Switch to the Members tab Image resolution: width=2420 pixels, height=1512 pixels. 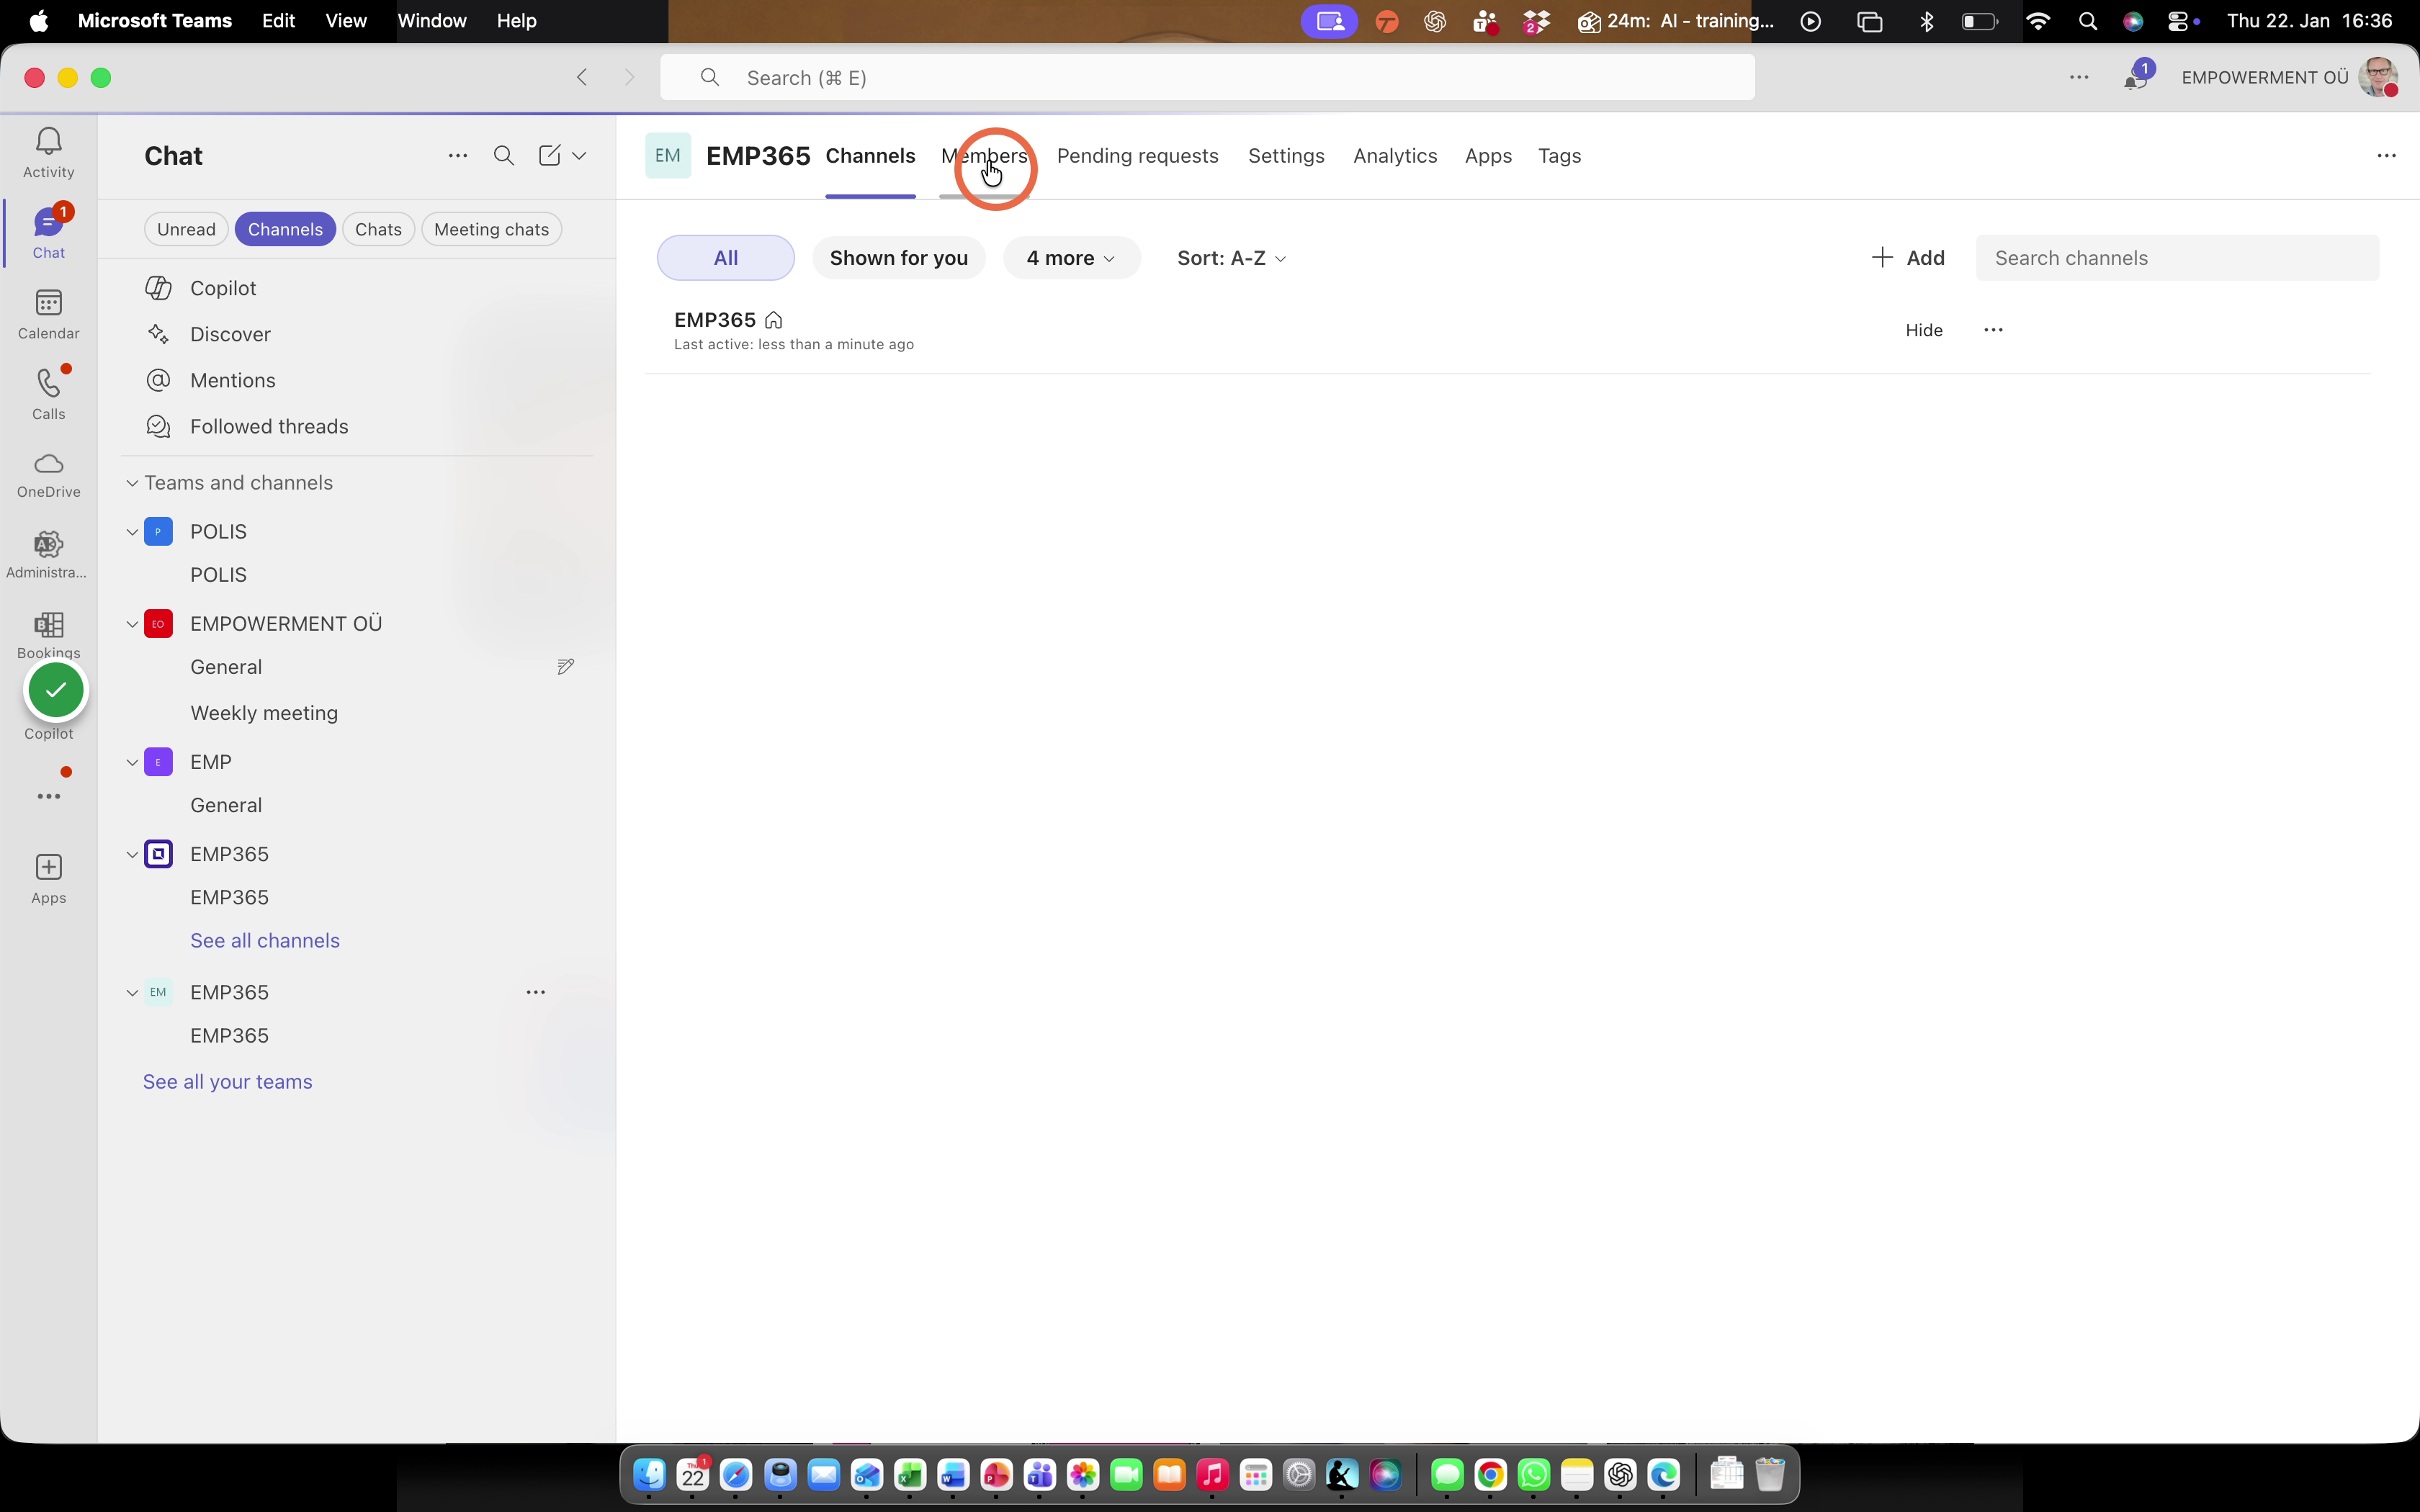984,156
